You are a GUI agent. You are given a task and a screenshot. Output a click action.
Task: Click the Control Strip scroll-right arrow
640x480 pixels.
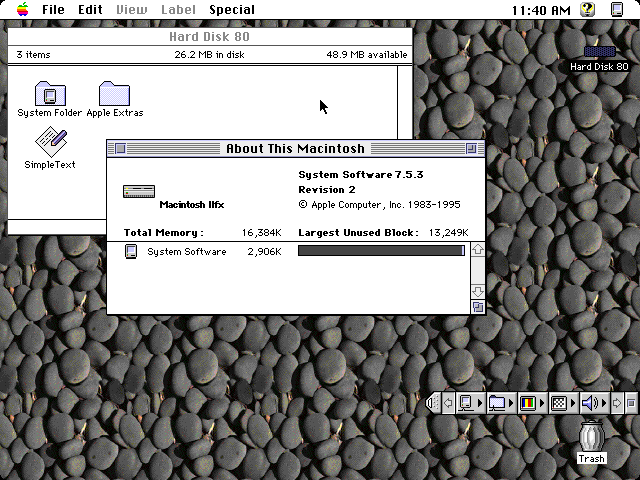616,403
